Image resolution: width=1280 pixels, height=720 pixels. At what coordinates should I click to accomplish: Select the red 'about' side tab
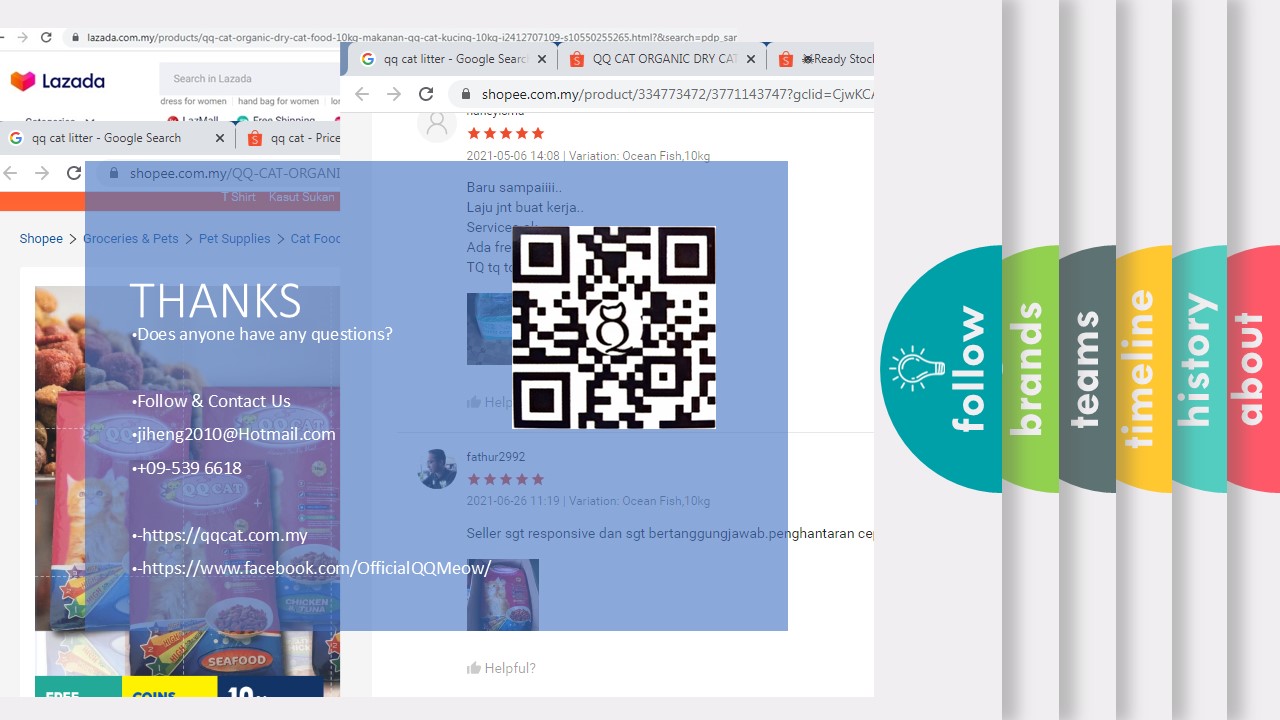(1251, 369)
